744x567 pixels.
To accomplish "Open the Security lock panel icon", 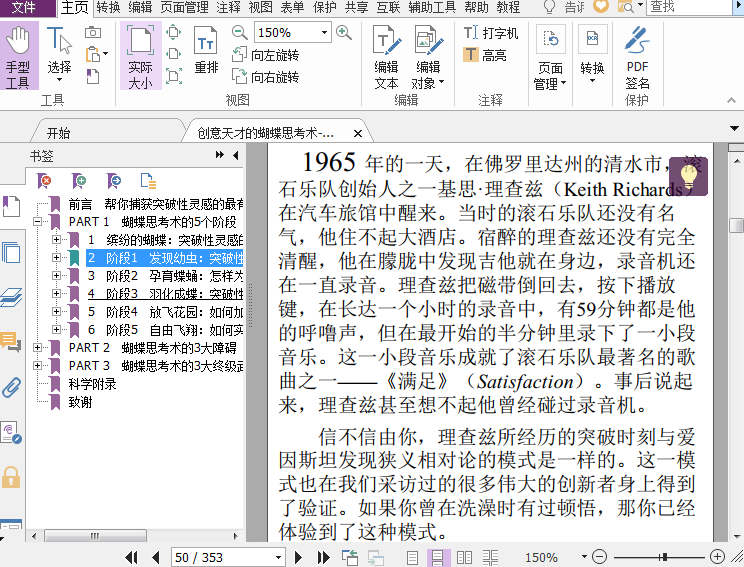I will [x=11, y=477].
